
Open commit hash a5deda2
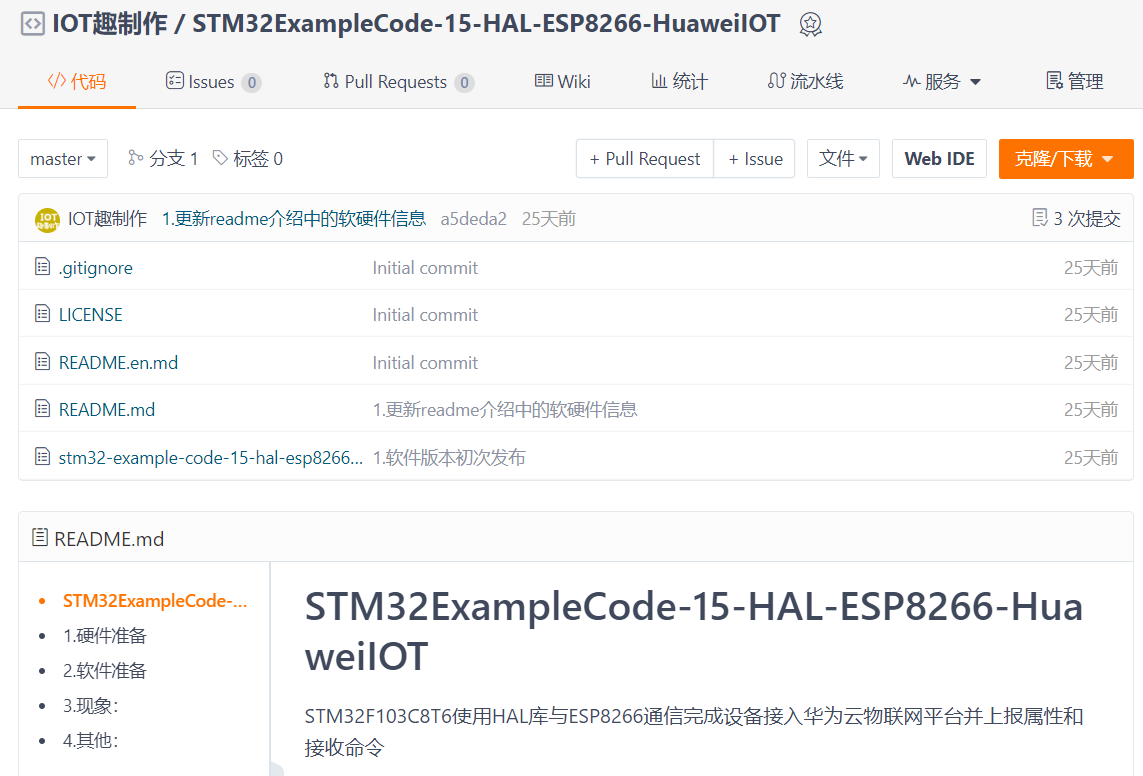474,219
